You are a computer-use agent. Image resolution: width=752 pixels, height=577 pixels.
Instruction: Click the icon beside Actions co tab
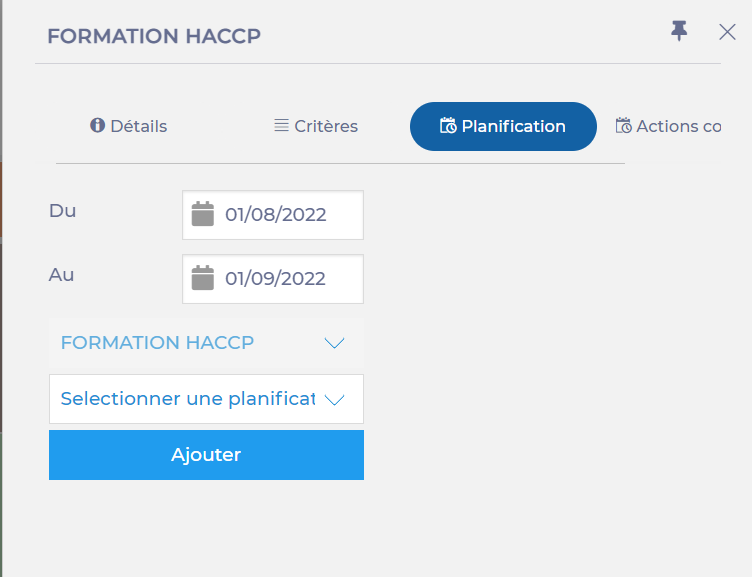coord(624,126)
